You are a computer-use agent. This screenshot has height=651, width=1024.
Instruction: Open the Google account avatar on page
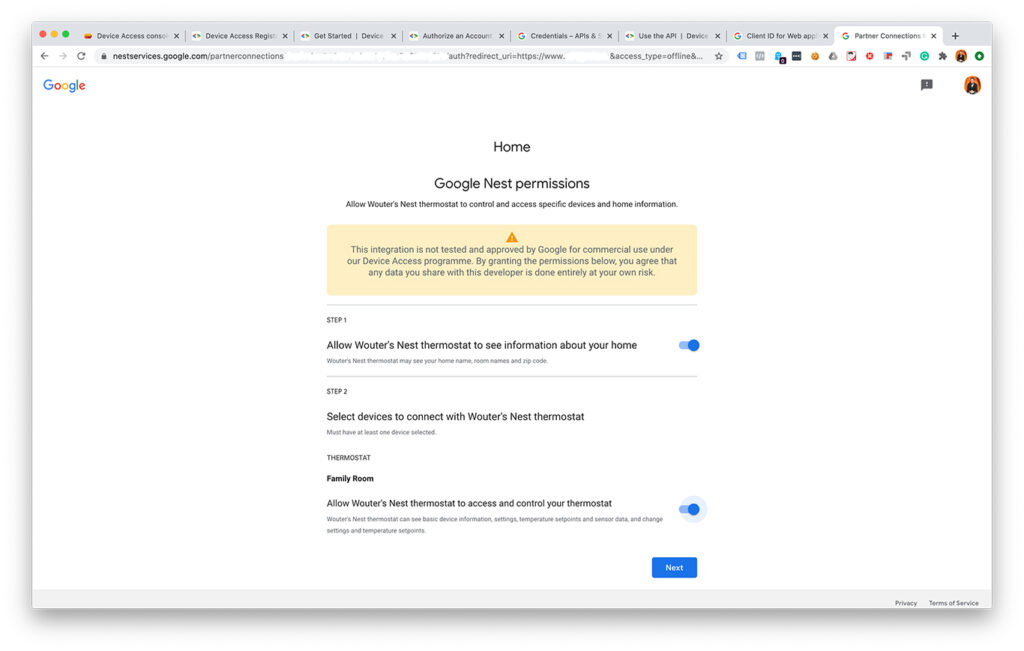[972, 85]
